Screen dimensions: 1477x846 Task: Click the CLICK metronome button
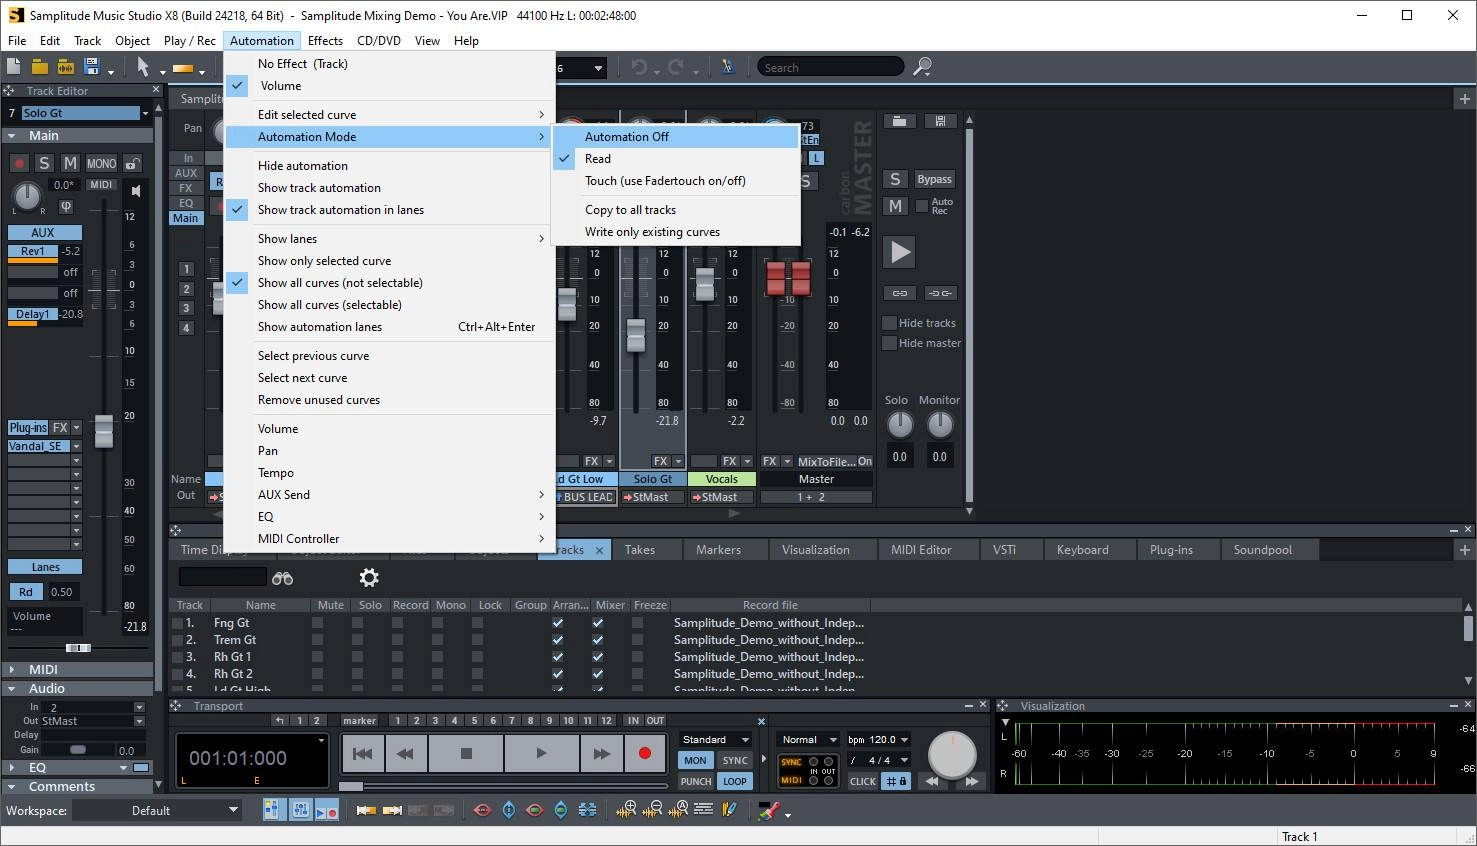point(863,781)
